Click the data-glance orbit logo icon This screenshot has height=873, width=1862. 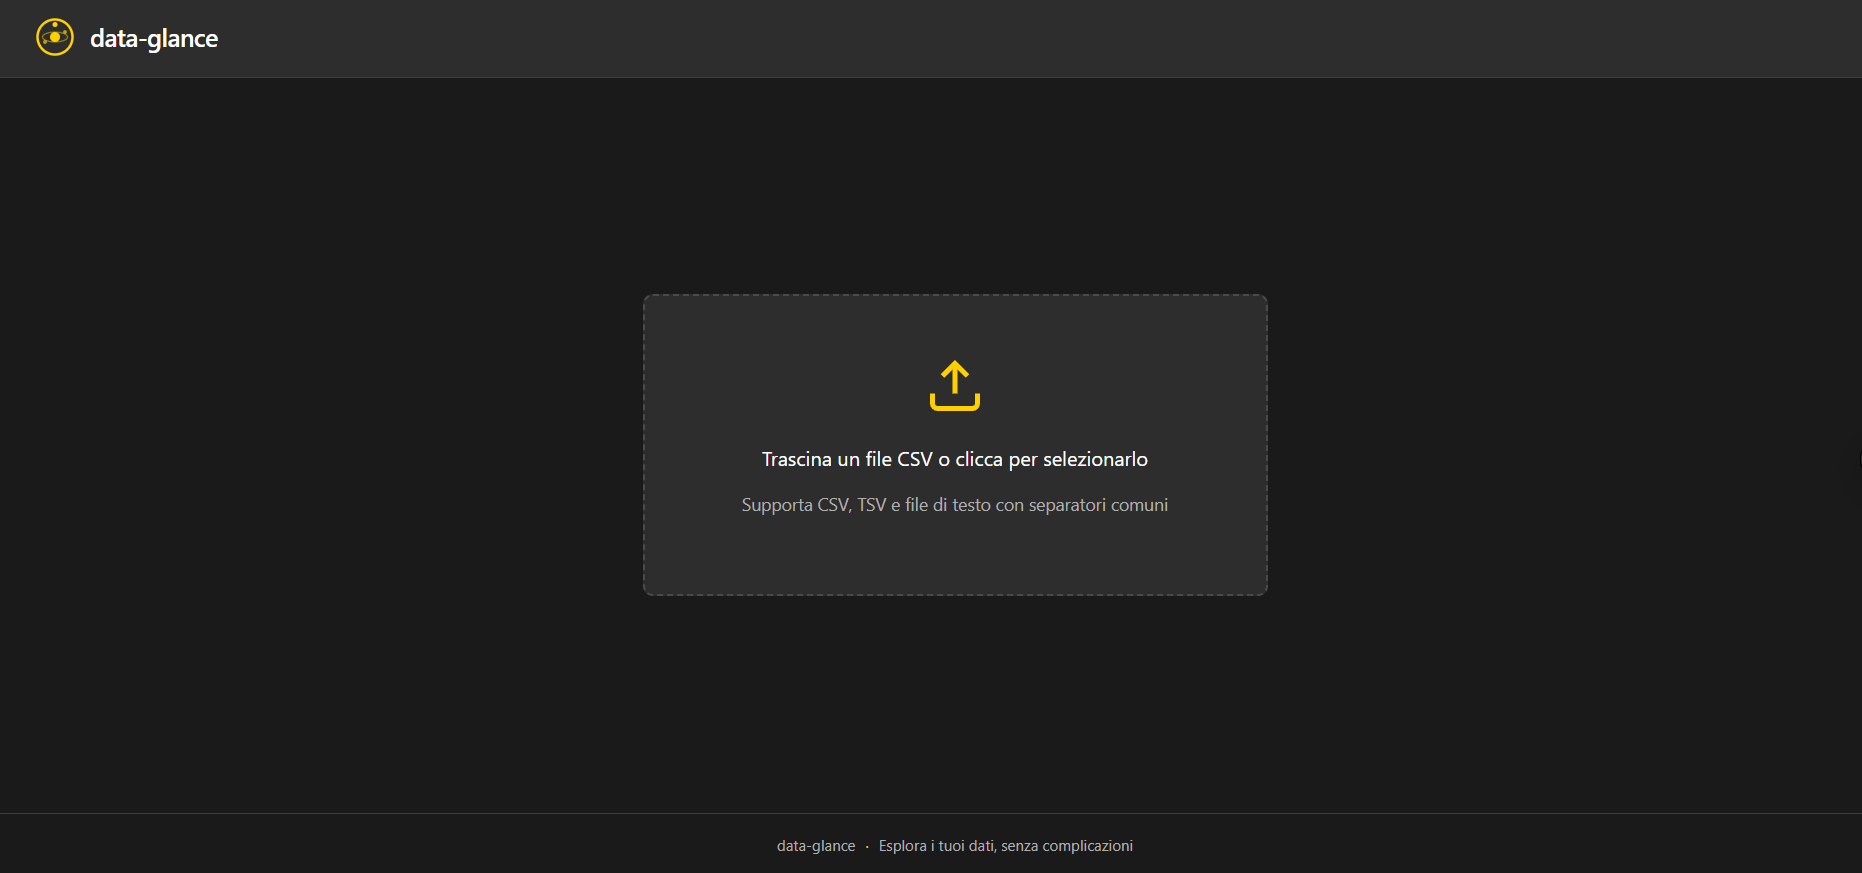[55, 38]
